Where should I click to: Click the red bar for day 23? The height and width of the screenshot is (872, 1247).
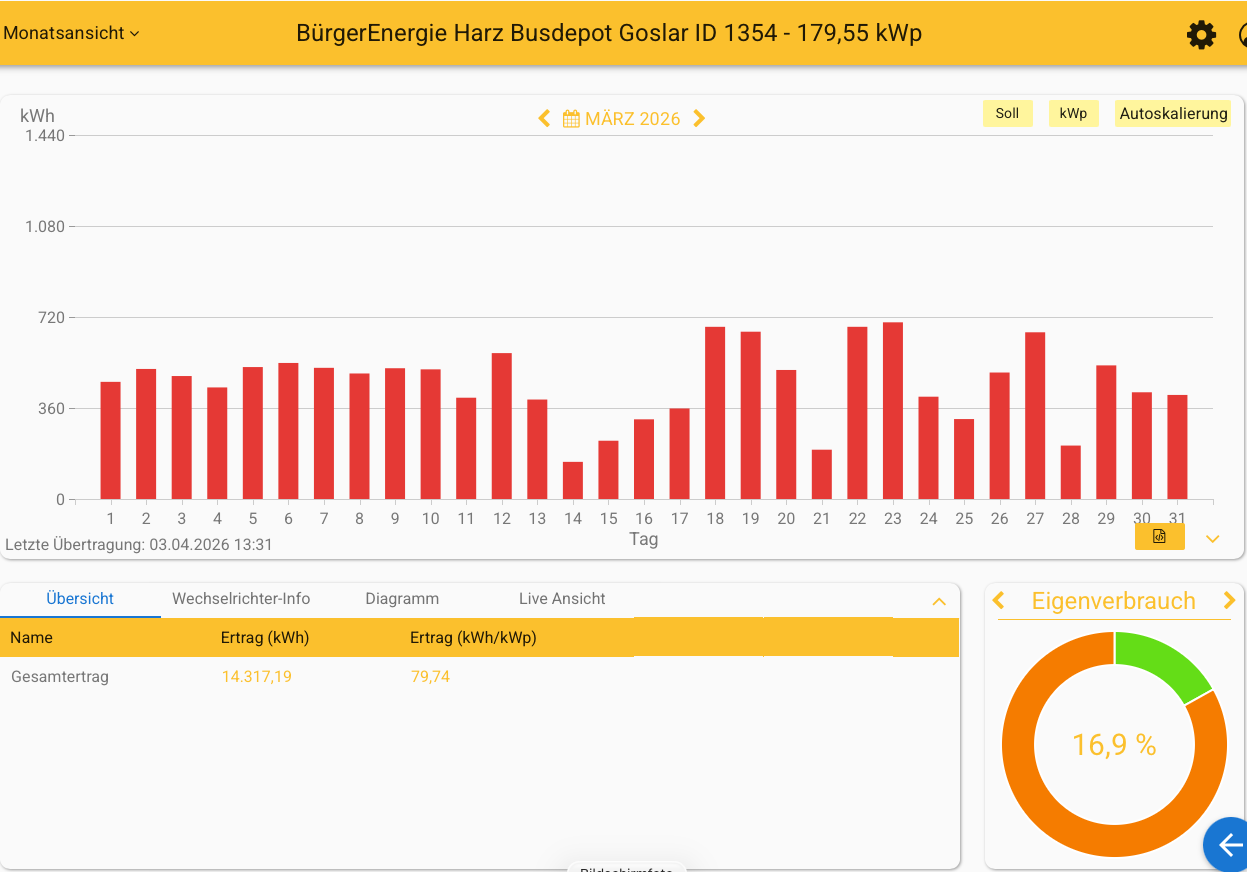click(x=893, y=411)
